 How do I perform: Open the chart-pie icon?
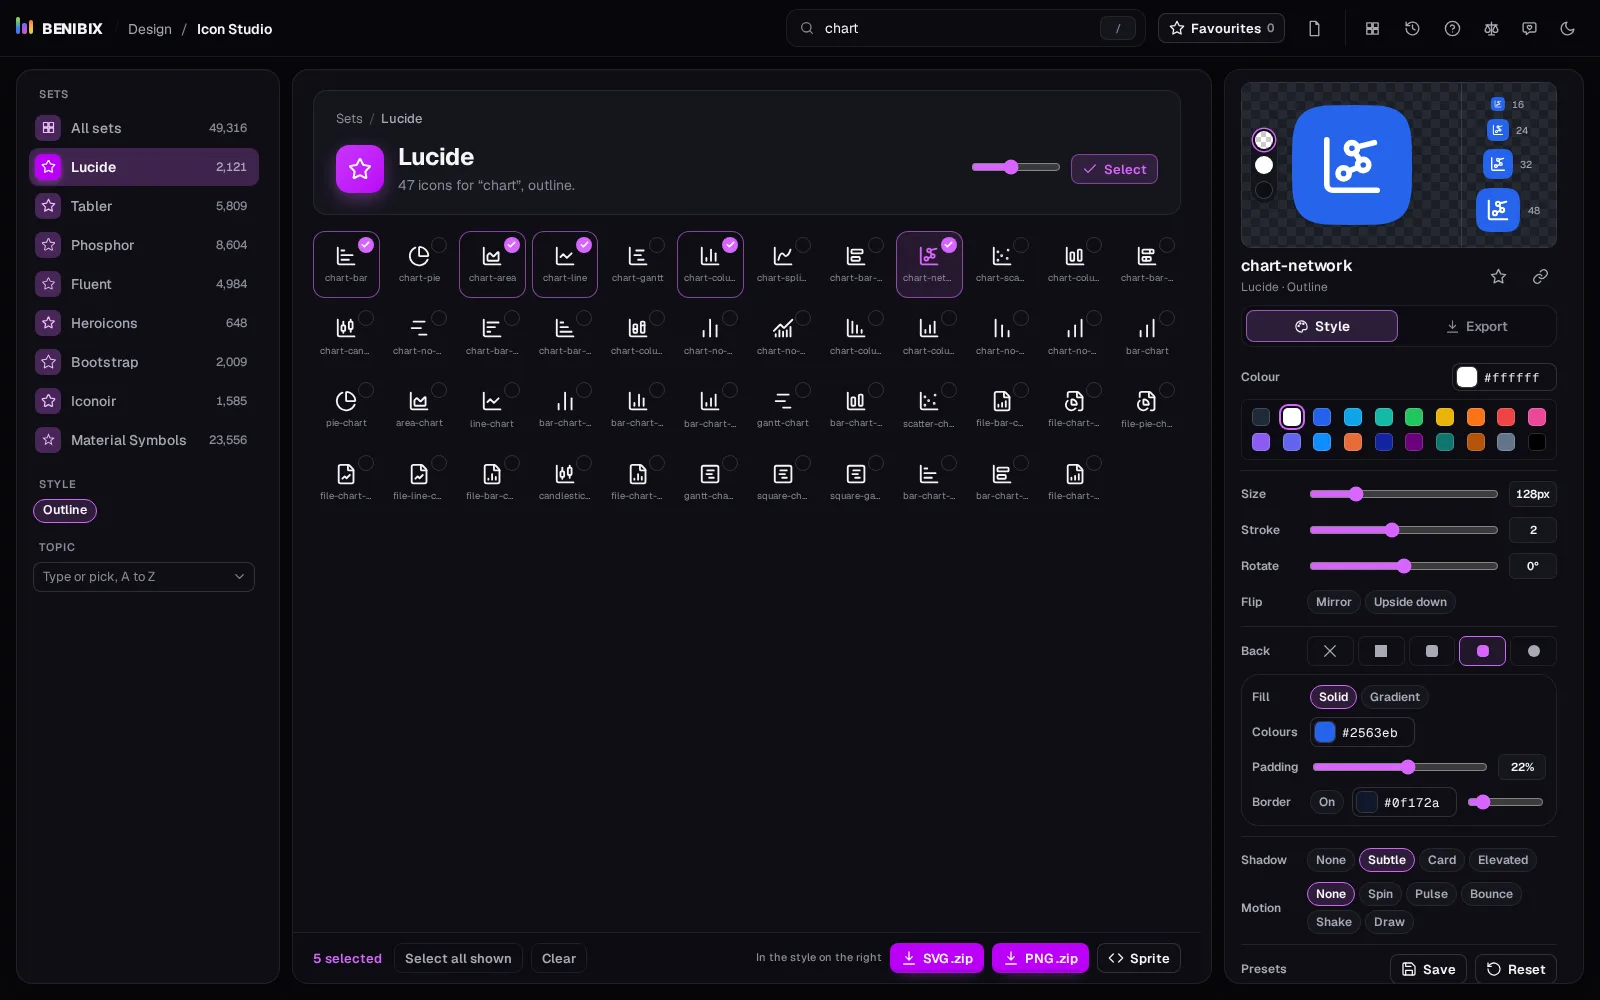(419, 264)
